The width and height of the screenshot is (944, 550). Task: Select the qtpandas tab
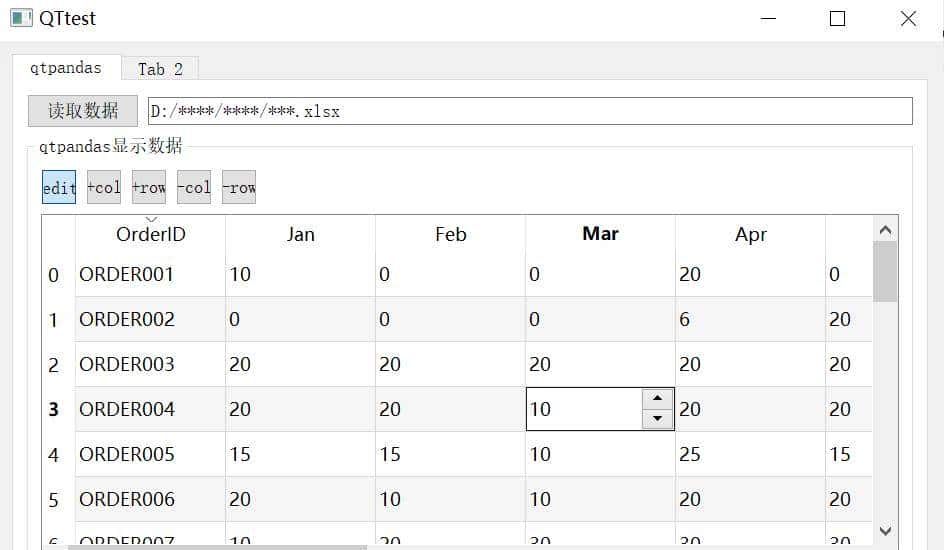(66, 68)
